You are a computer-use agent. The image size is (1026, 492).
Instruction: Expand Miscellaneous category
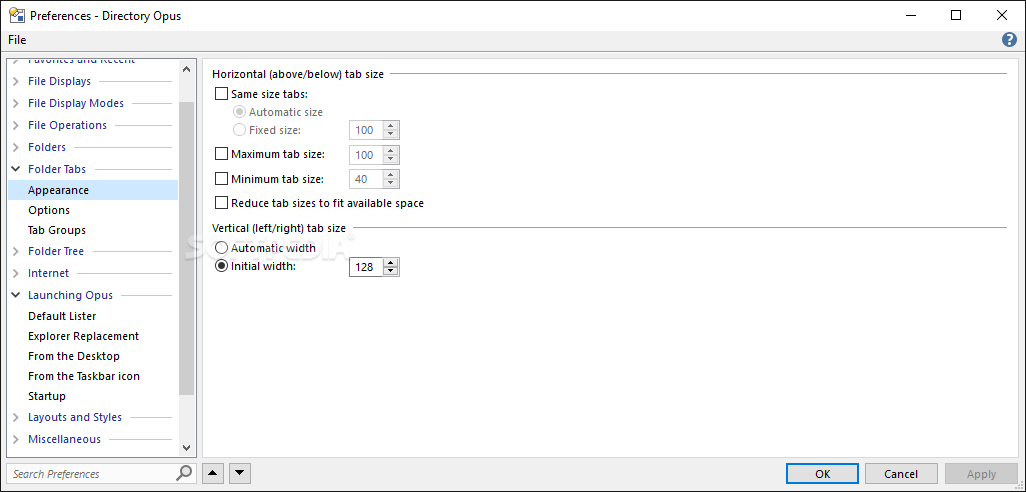point(16,440)
